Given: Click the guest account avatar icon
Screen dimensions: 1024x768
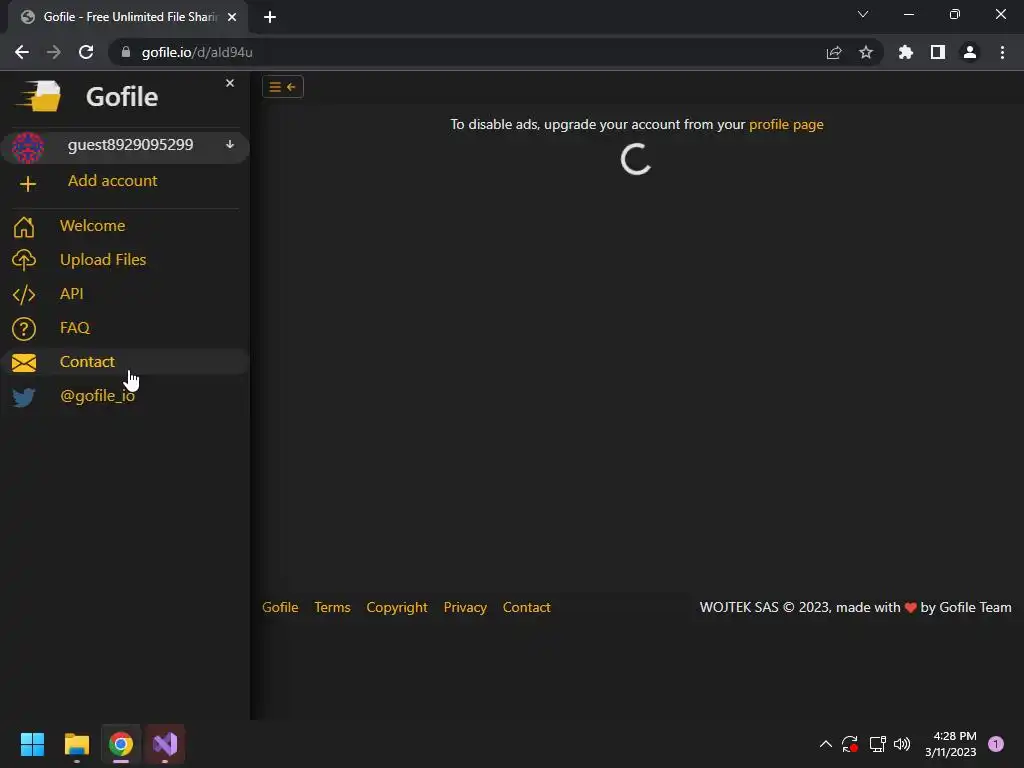Looking at the screenshot, I should click(27, 147).
